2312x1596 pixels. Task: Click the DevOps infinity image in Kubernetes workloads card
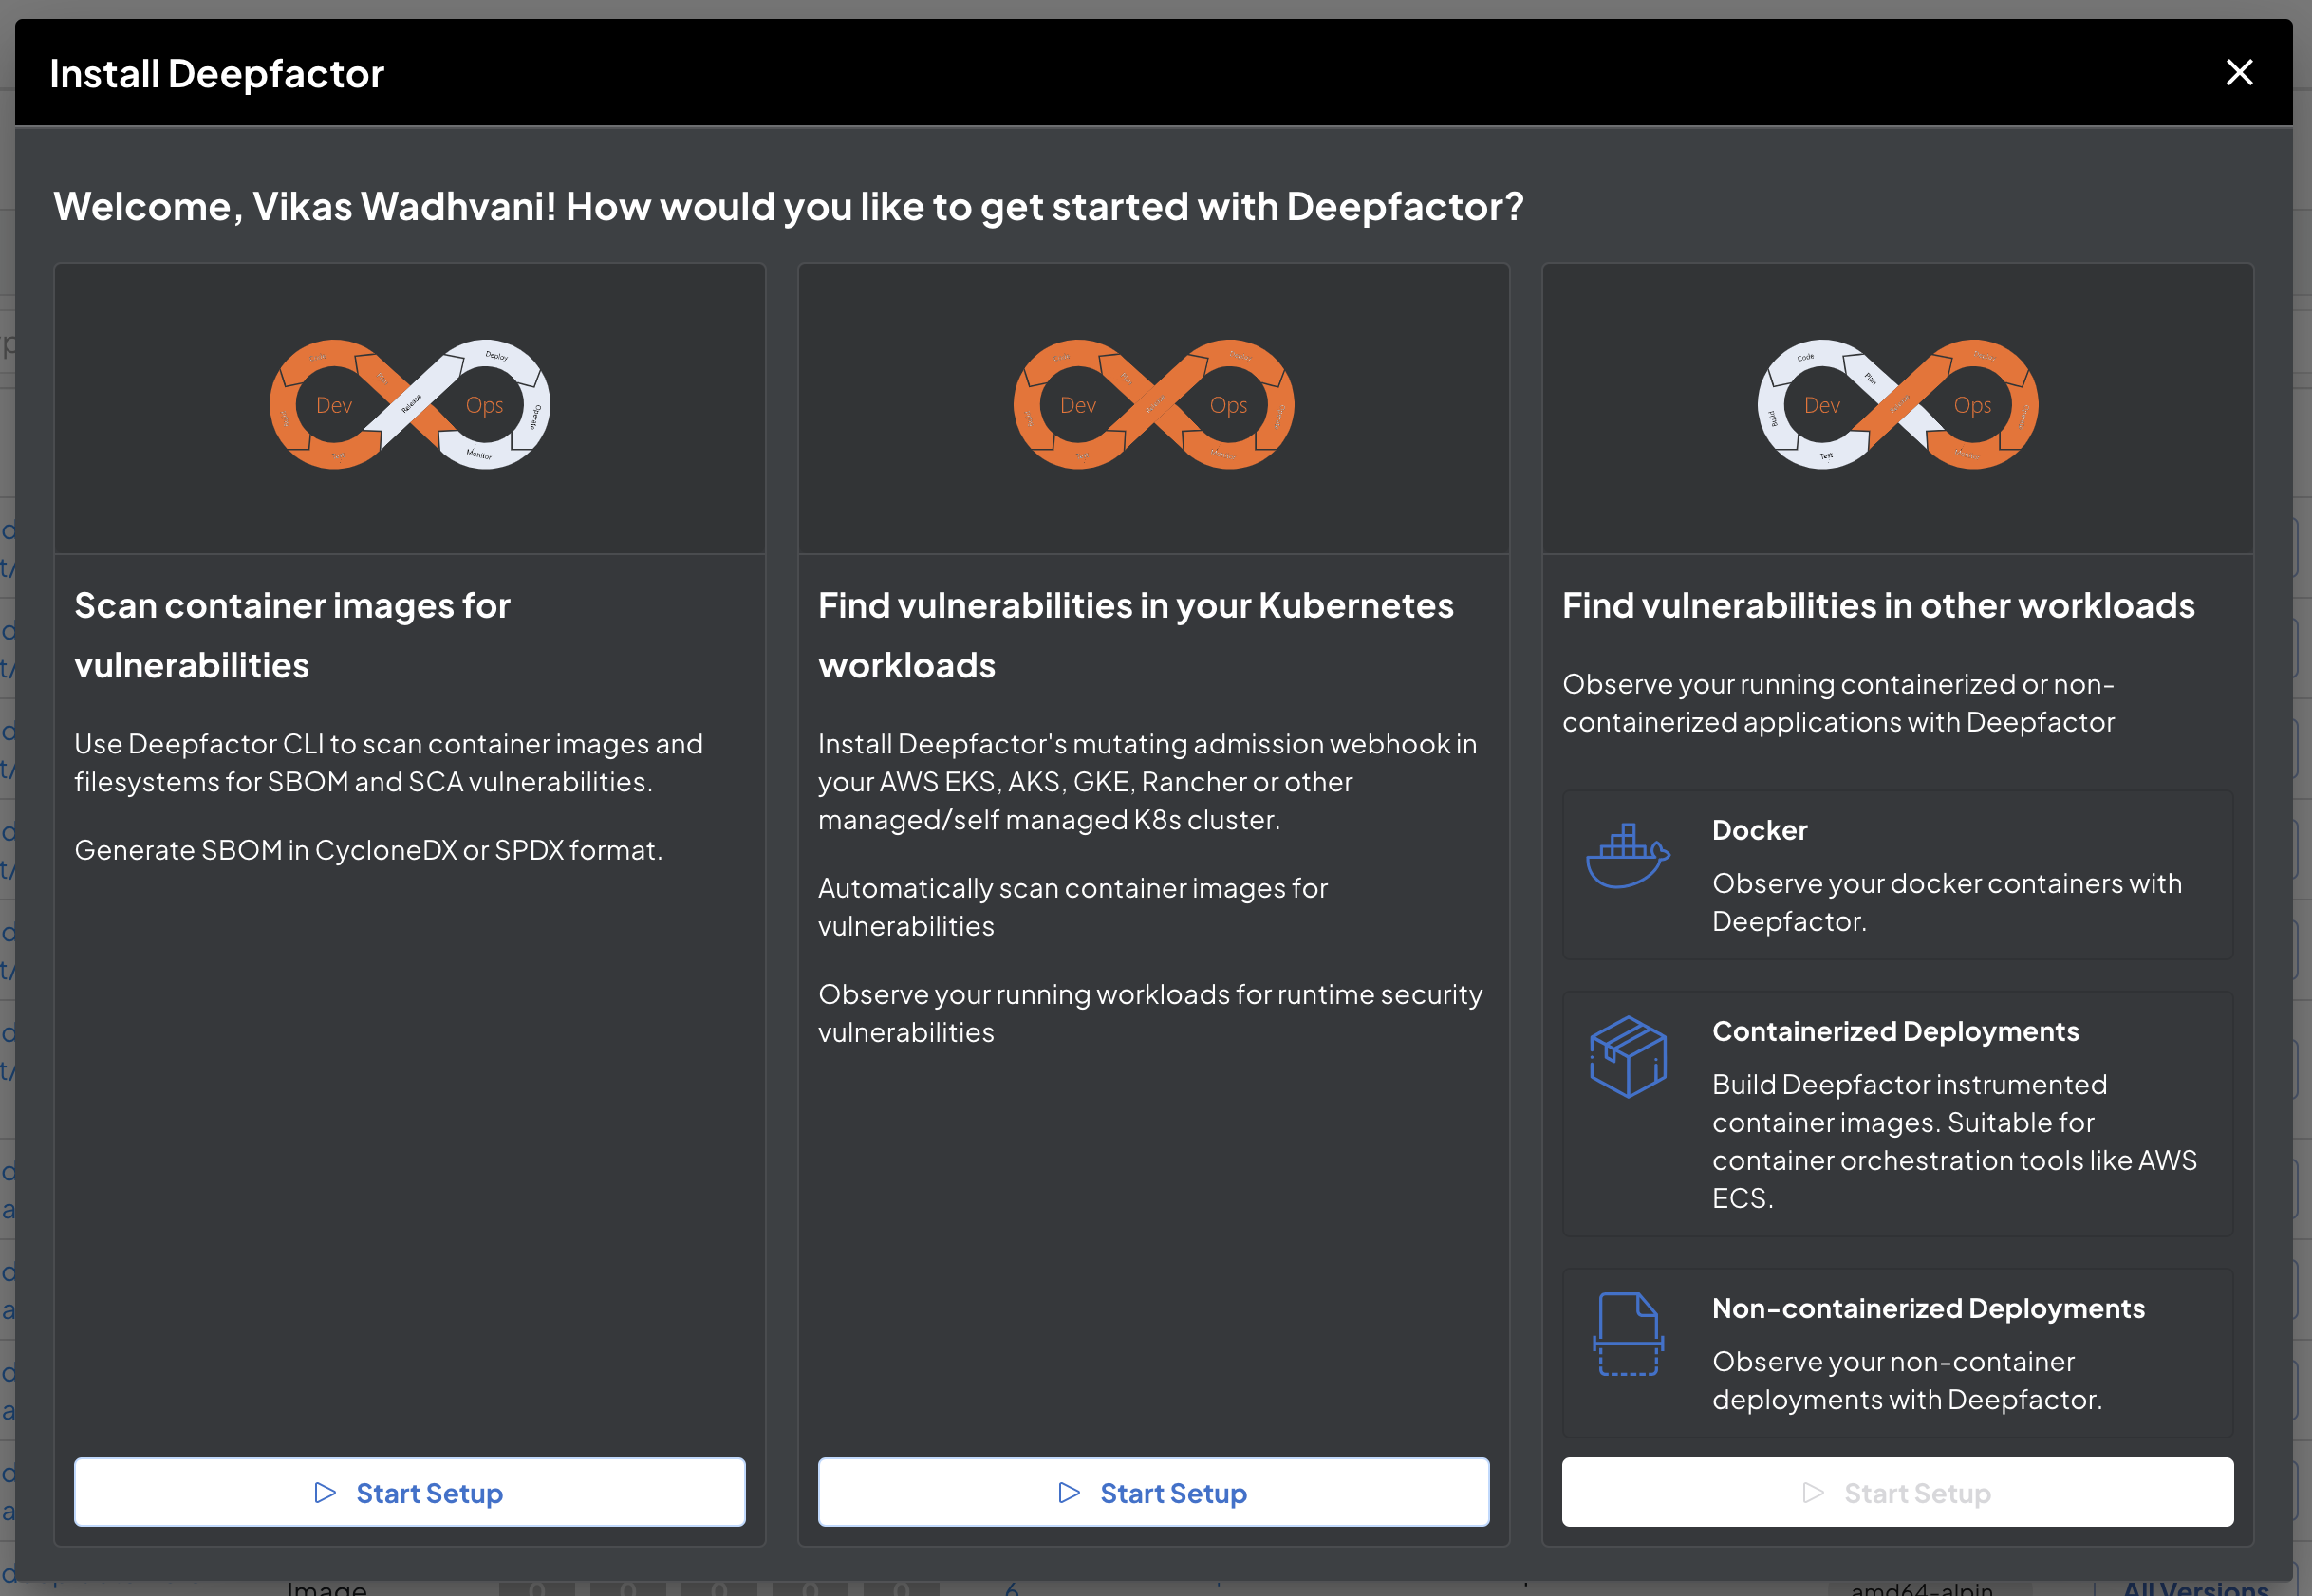pyautogui.click(x=1153, y=404)
